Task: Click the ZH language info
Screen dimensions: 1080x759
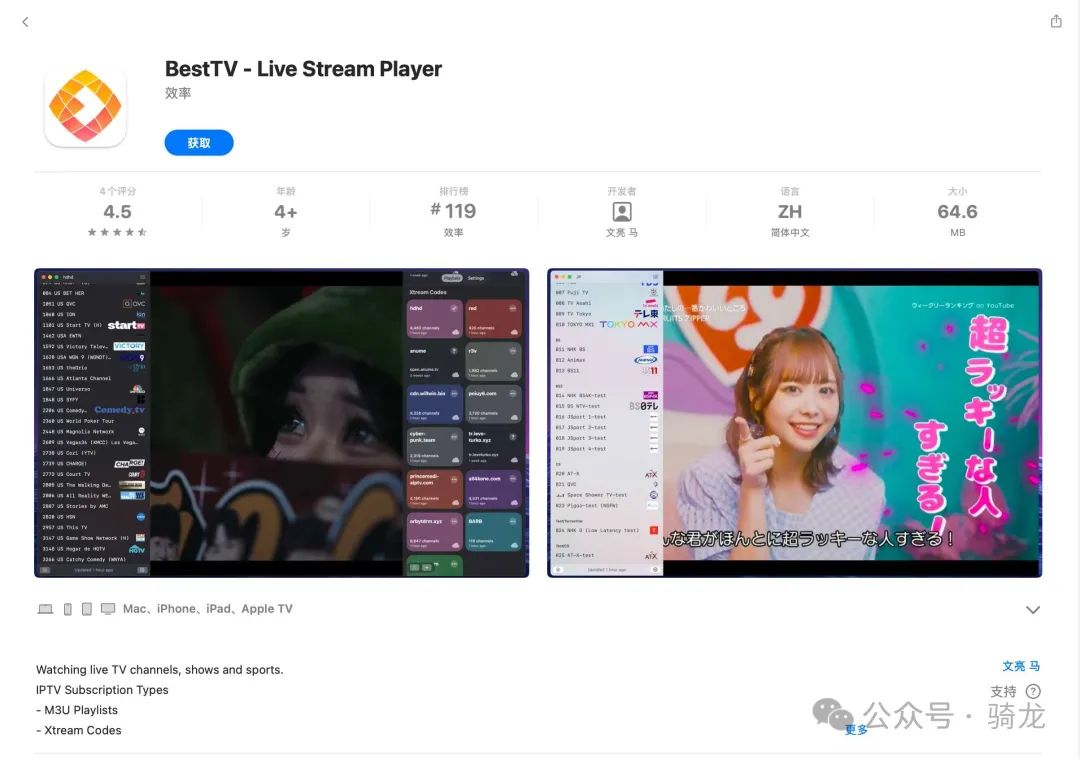Action: pyautogui.click(x=789, y=211)
